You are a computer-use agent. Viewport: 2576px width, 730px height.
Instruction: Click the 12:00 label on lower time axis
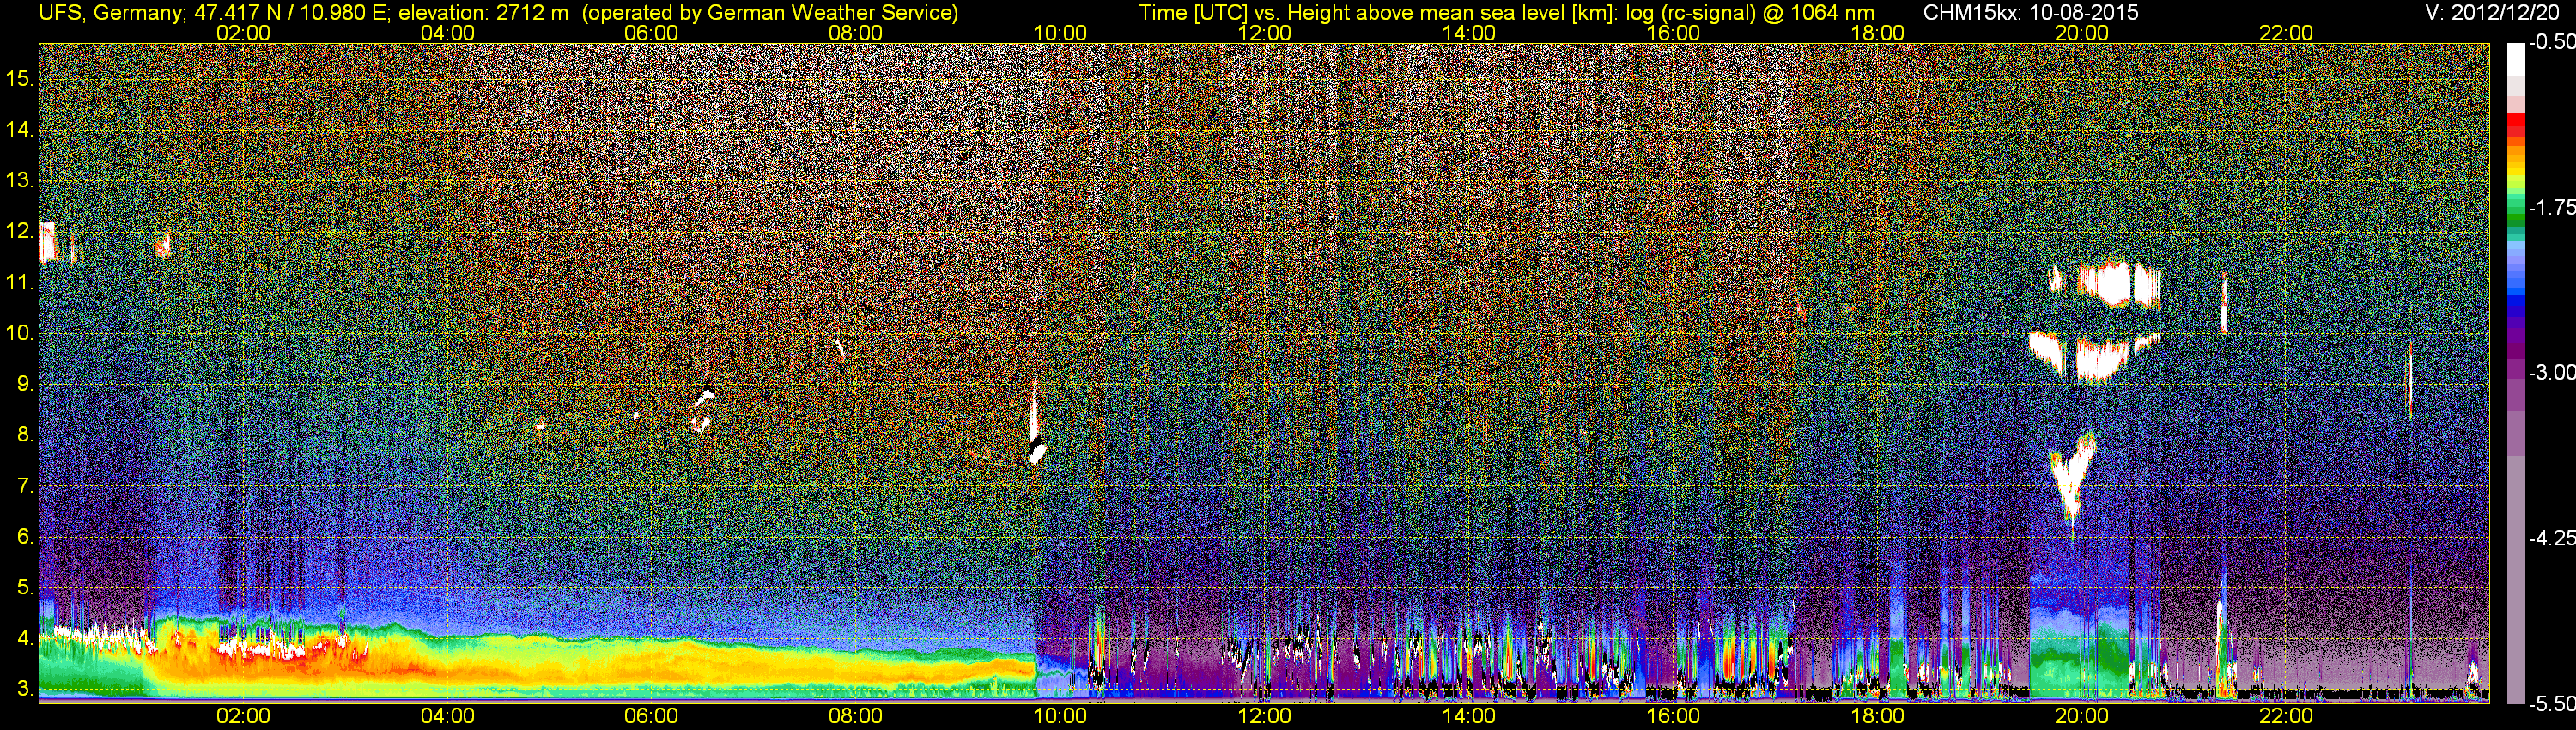coord(1264,716)
